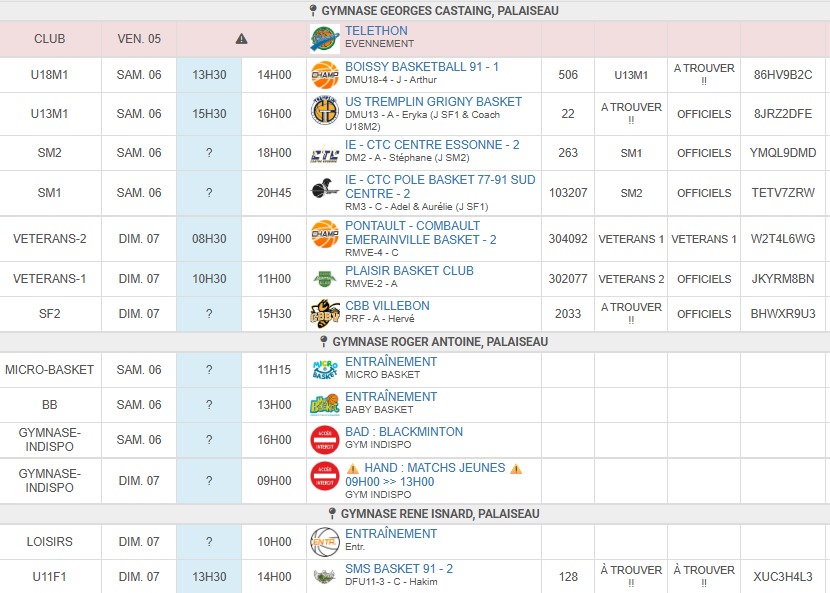
Task: Click the no-entry icon beside BAD : BLACKMINTON
Action: coord(324,439)
